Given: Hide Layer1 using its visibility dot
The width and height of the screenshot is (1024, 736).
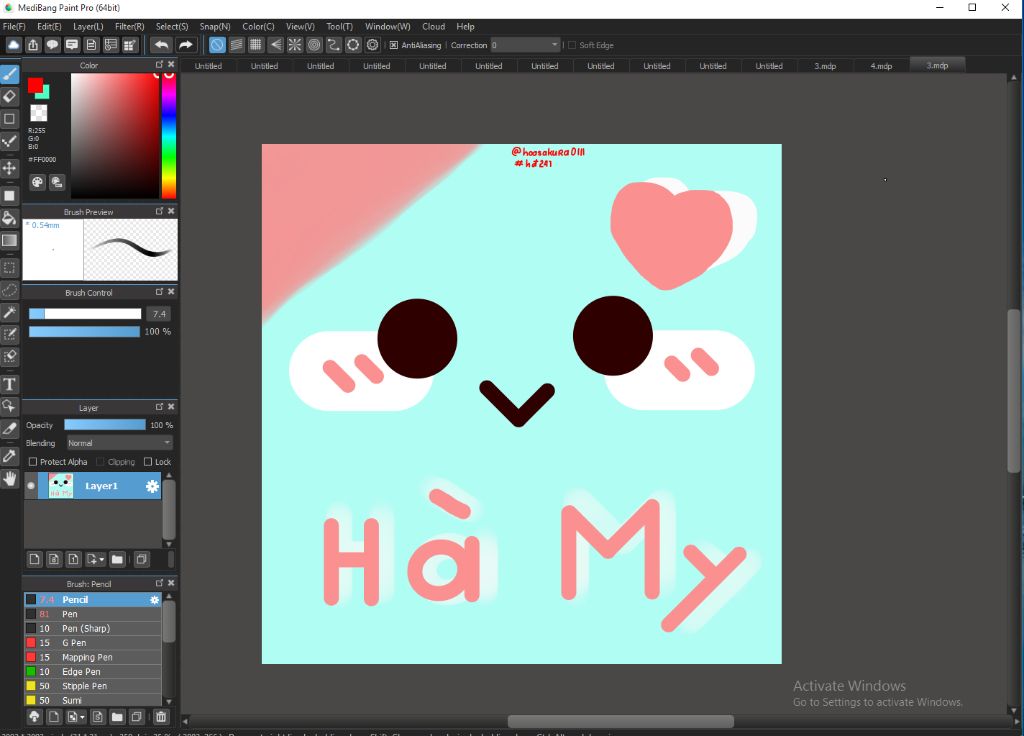Looking at the screenshot, I should pos(31,486).
